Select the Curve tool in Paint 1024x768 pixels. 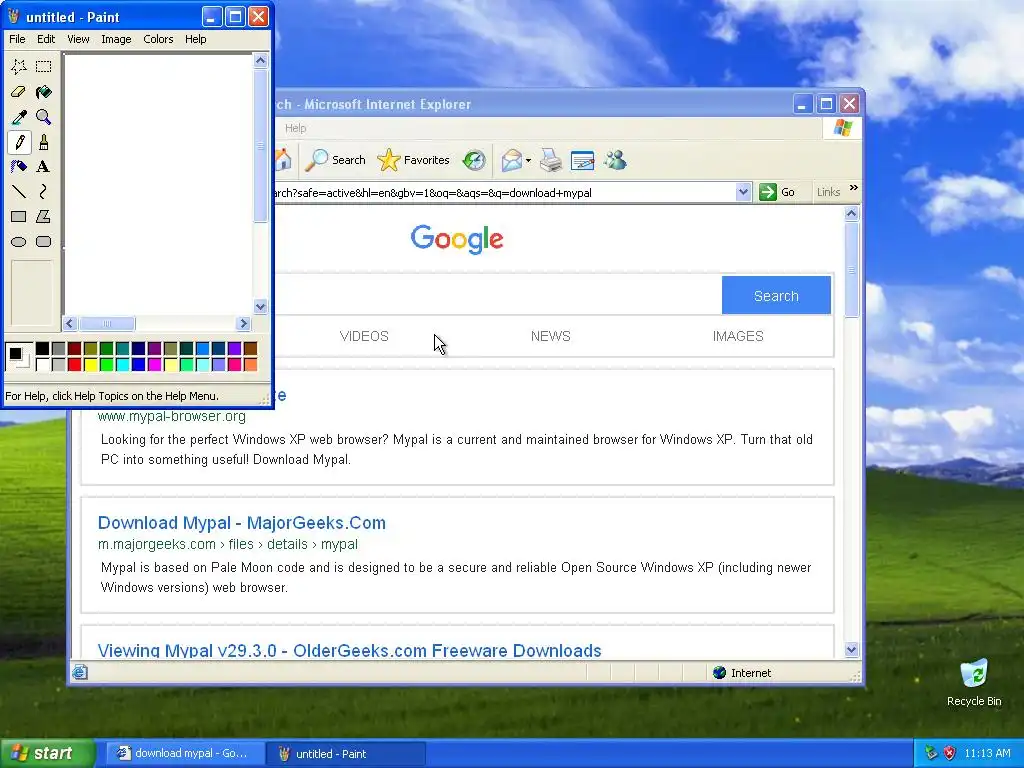[x=44, y=191]
